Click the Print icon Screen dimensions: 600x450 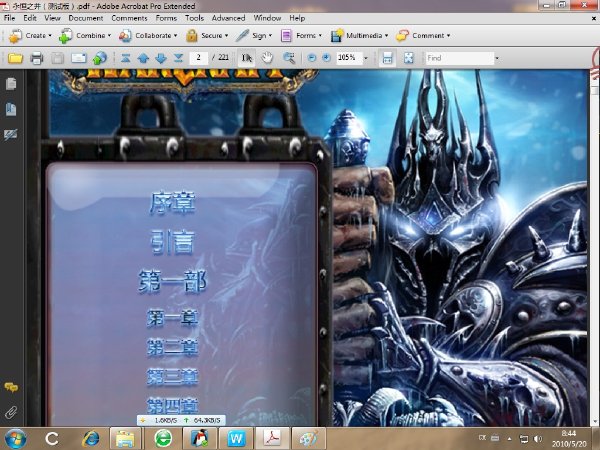pyautogui.click(x=37, y=58)
